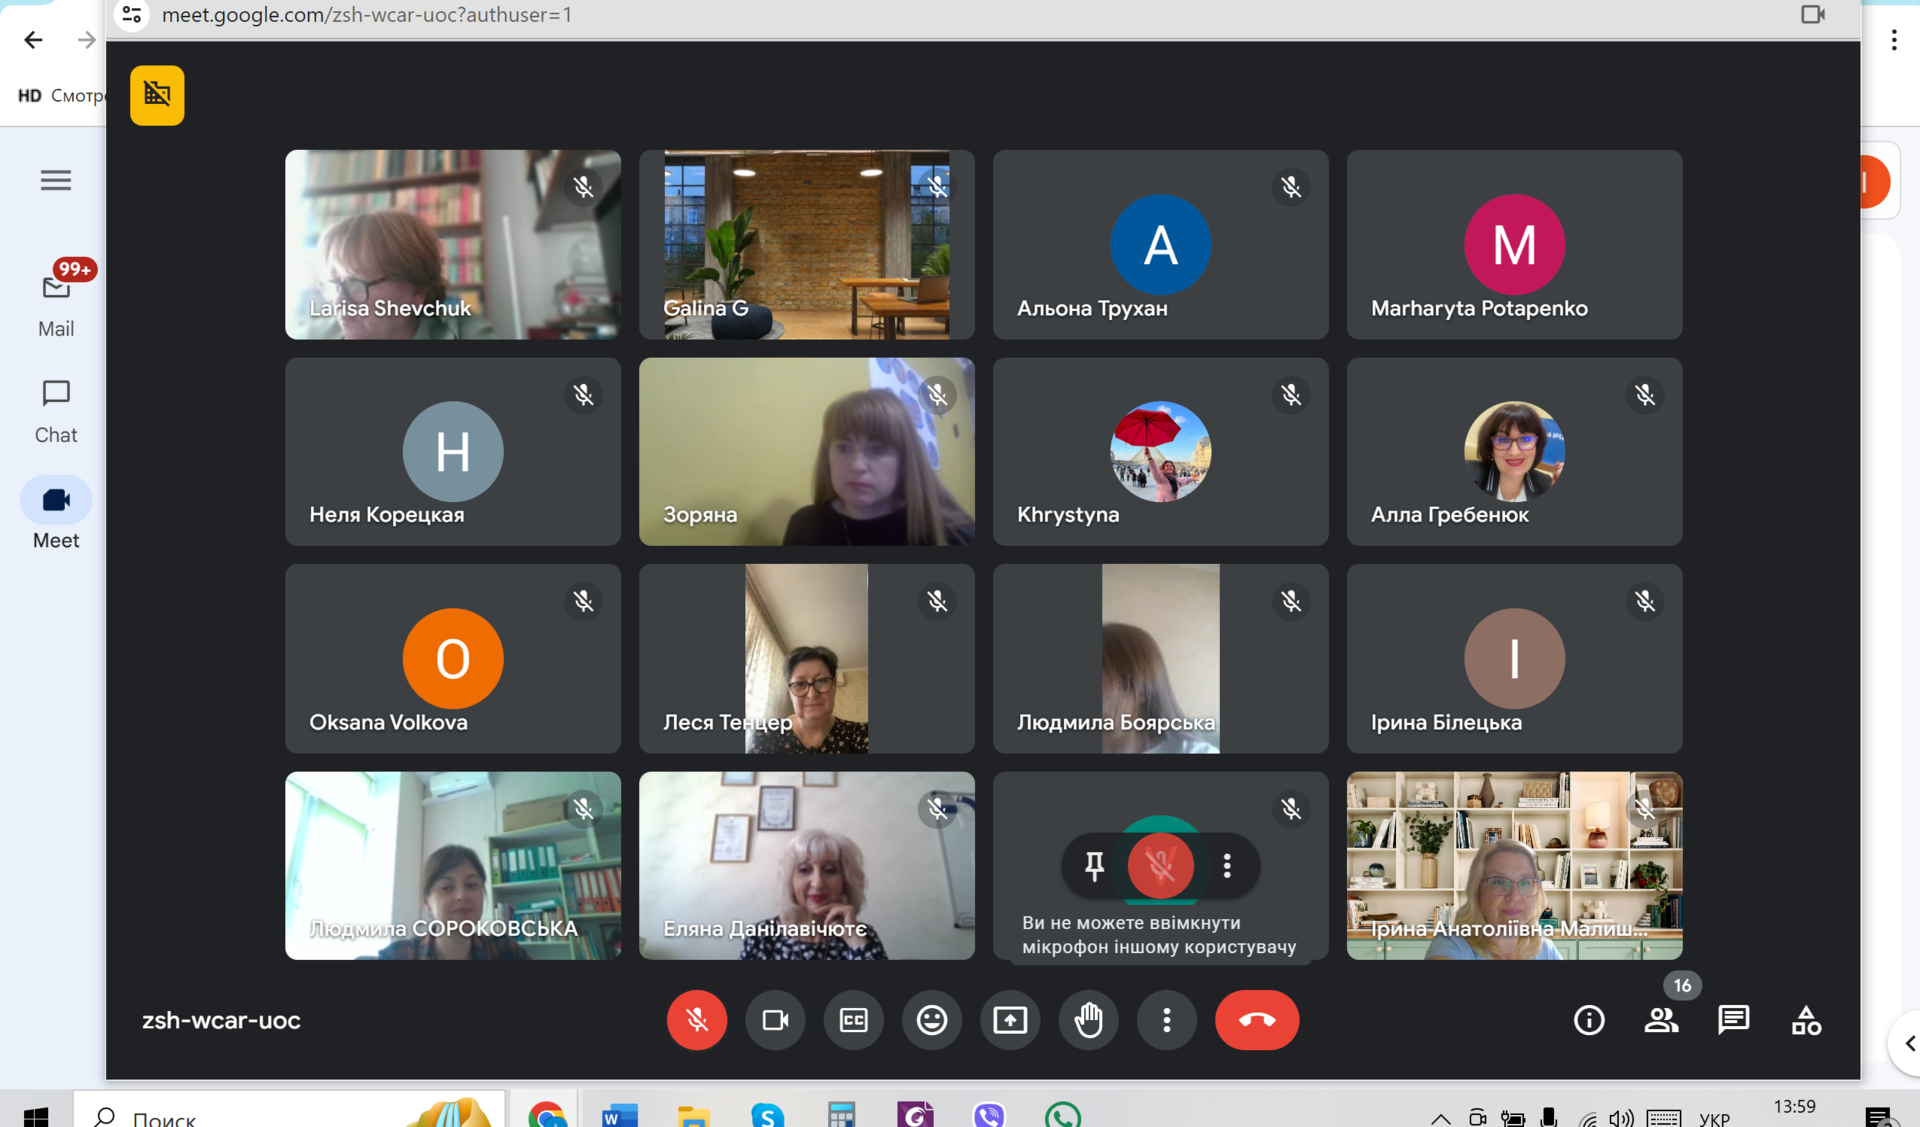Image resolution: width=1920 pixels, height=1127 pixels.
Task: Raise hand using the hand icon
Action: (1088, 1020)
